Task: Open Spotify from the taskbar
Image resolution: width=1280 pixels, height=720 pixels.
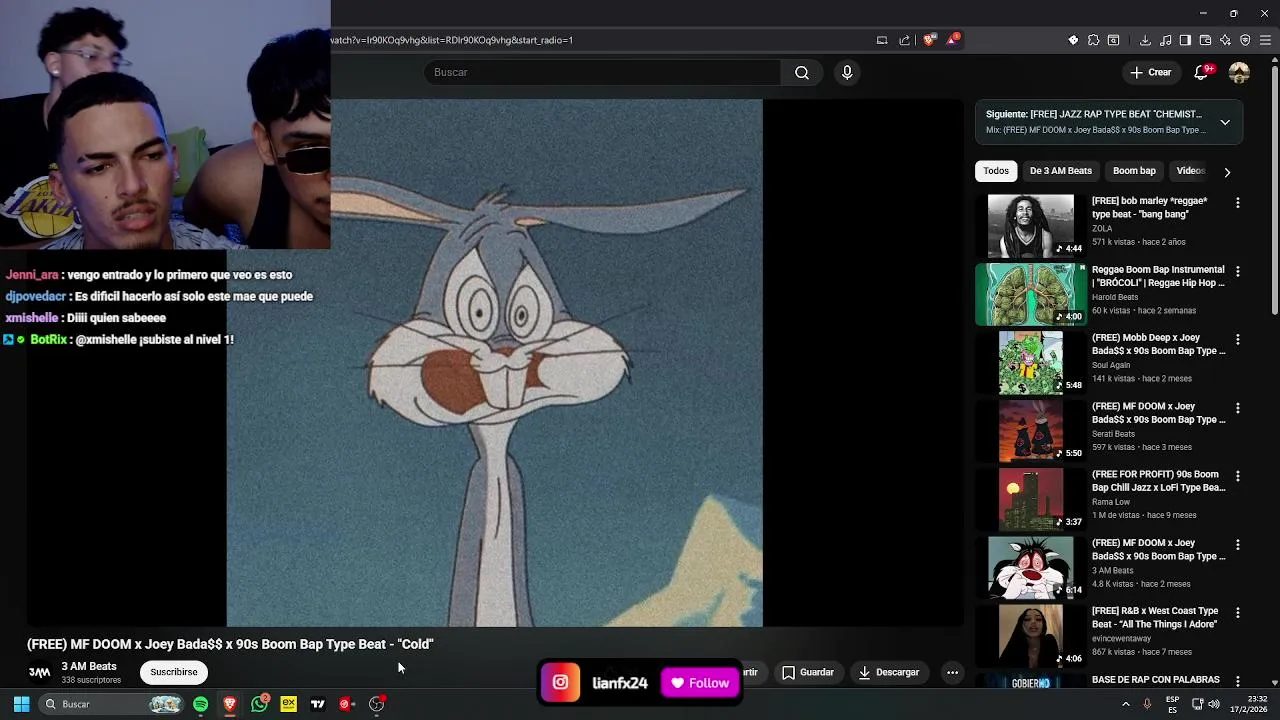Action: click(200, 704)
